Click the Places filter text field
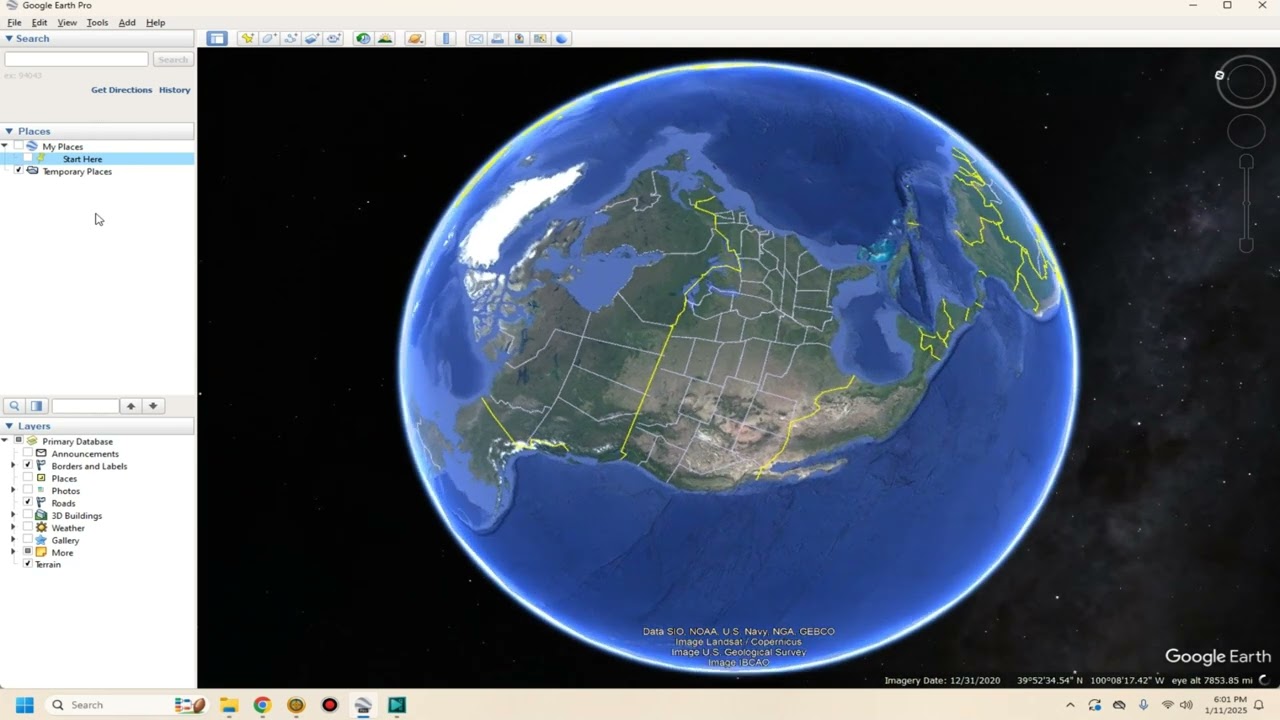1280x720 pixels. pos(85,406)
